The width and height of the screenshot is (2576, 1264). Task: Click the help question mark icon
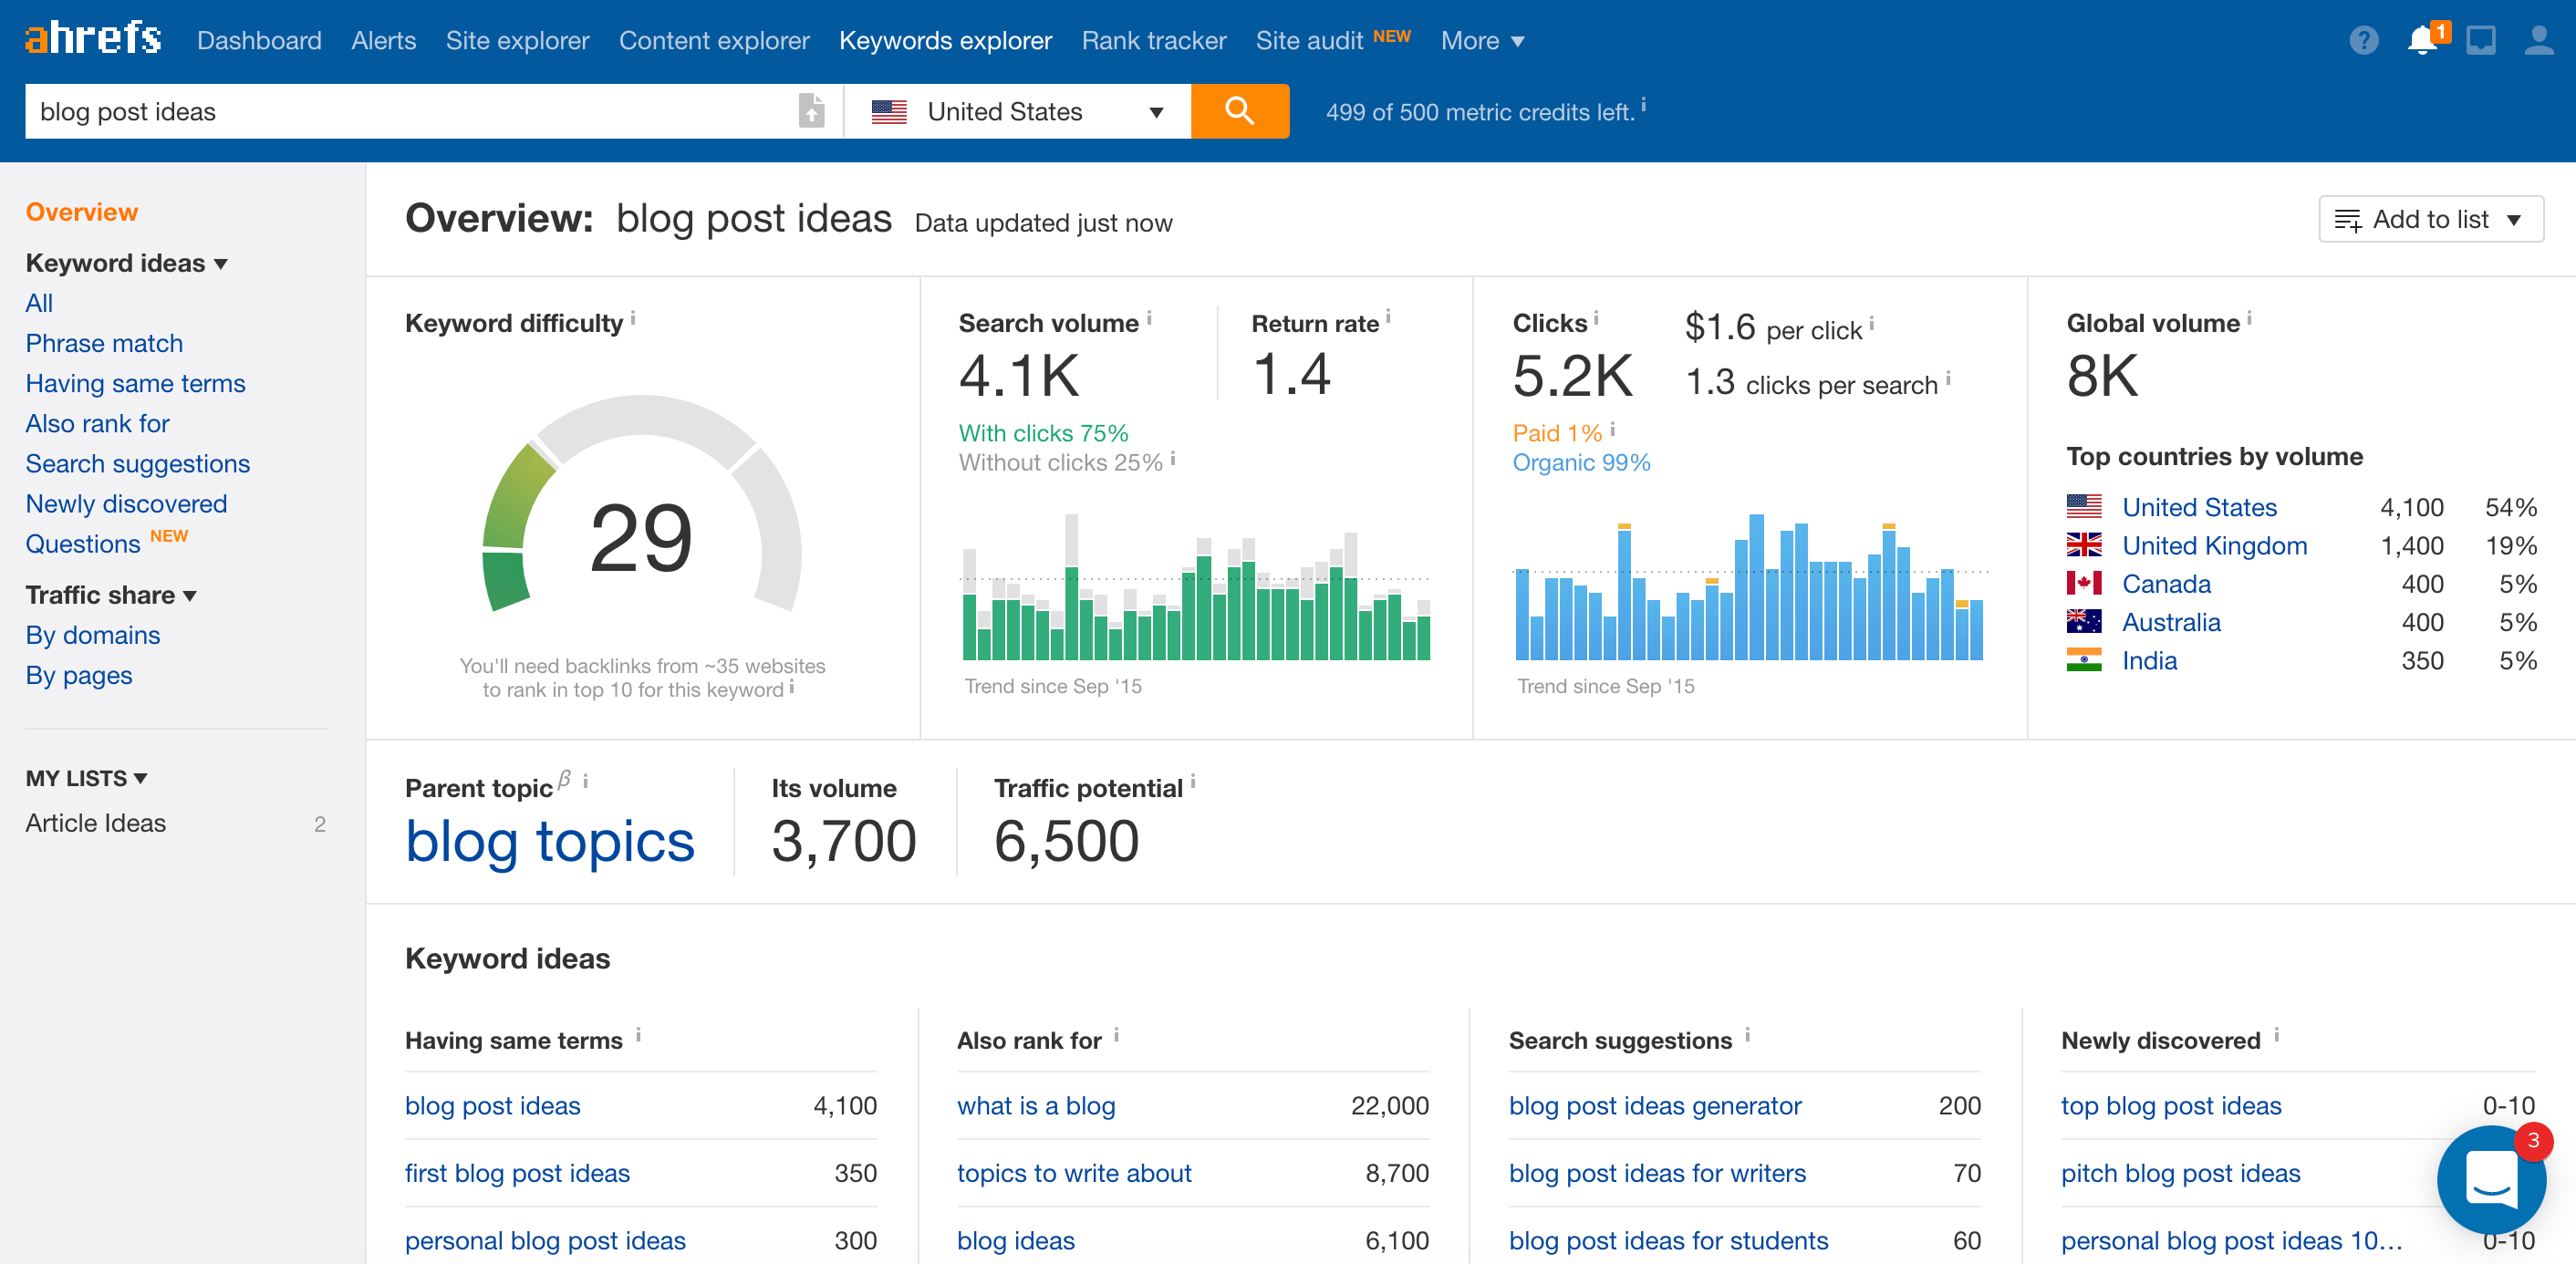pos(2363,39)
